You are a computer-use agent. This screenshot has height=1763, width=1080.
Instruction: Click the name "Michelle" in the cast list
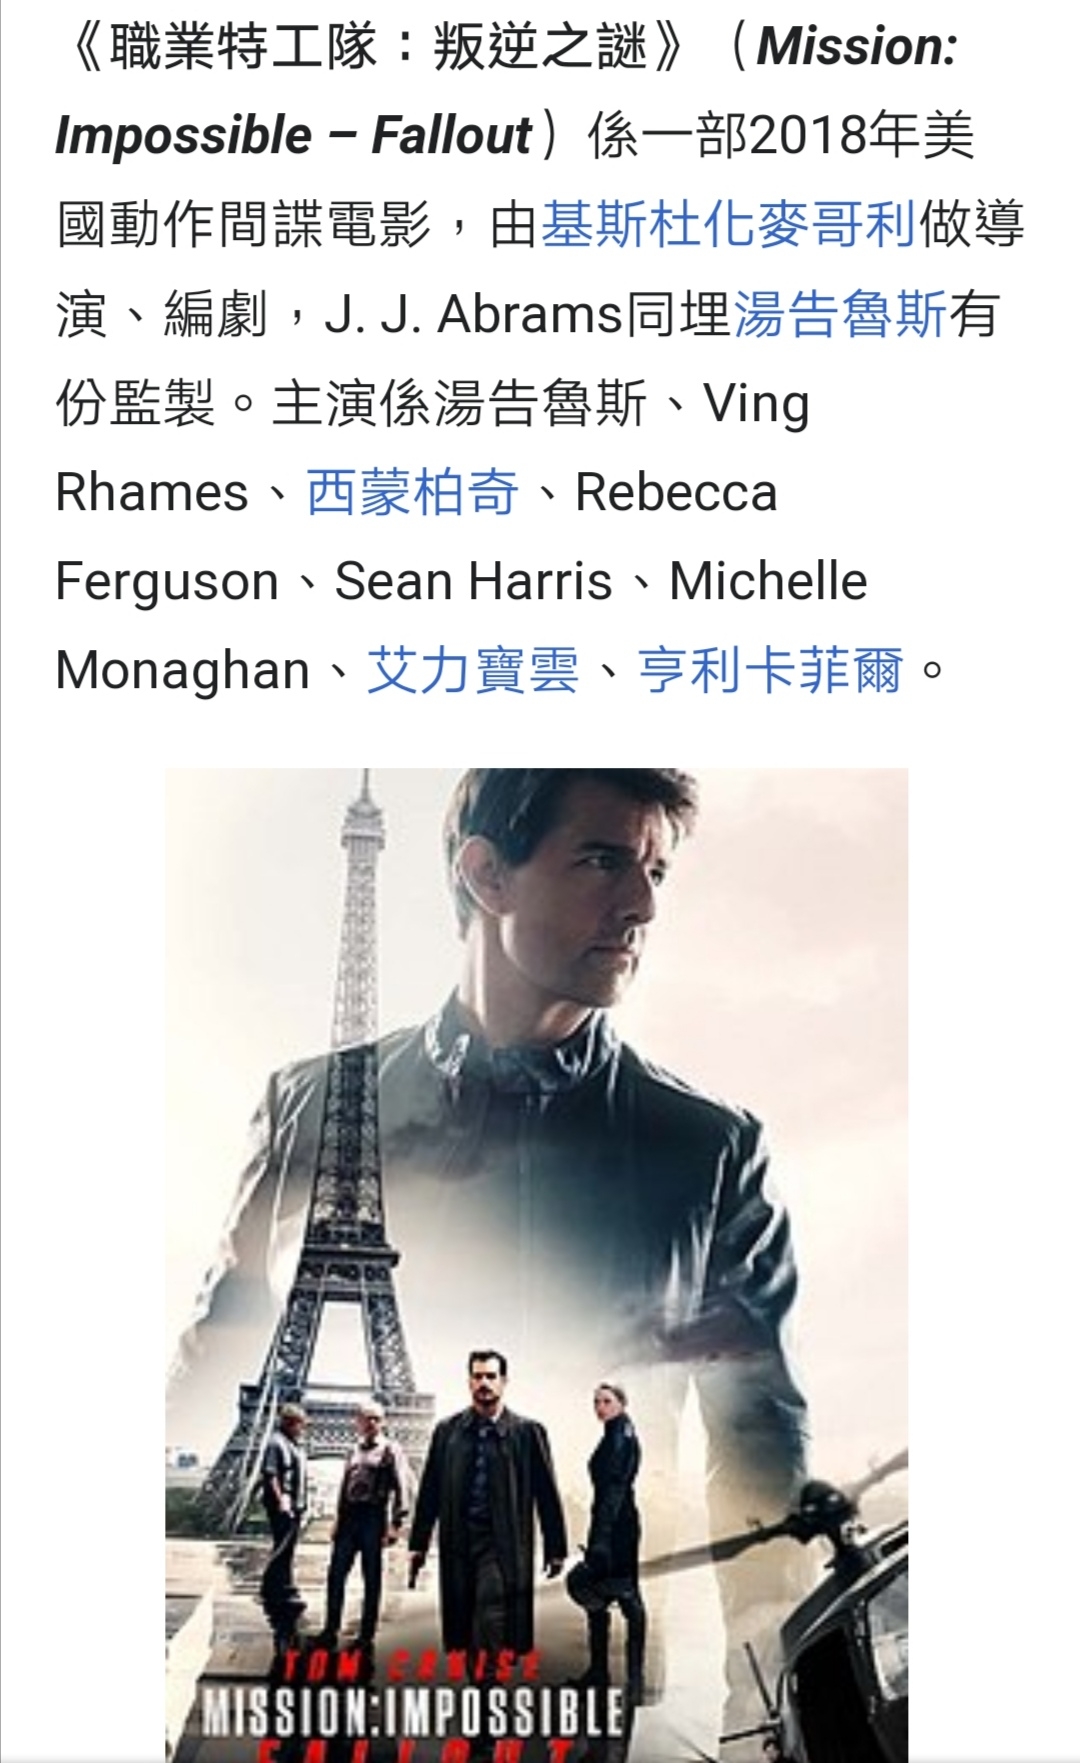pyautogui.click(x=768, y=582)
